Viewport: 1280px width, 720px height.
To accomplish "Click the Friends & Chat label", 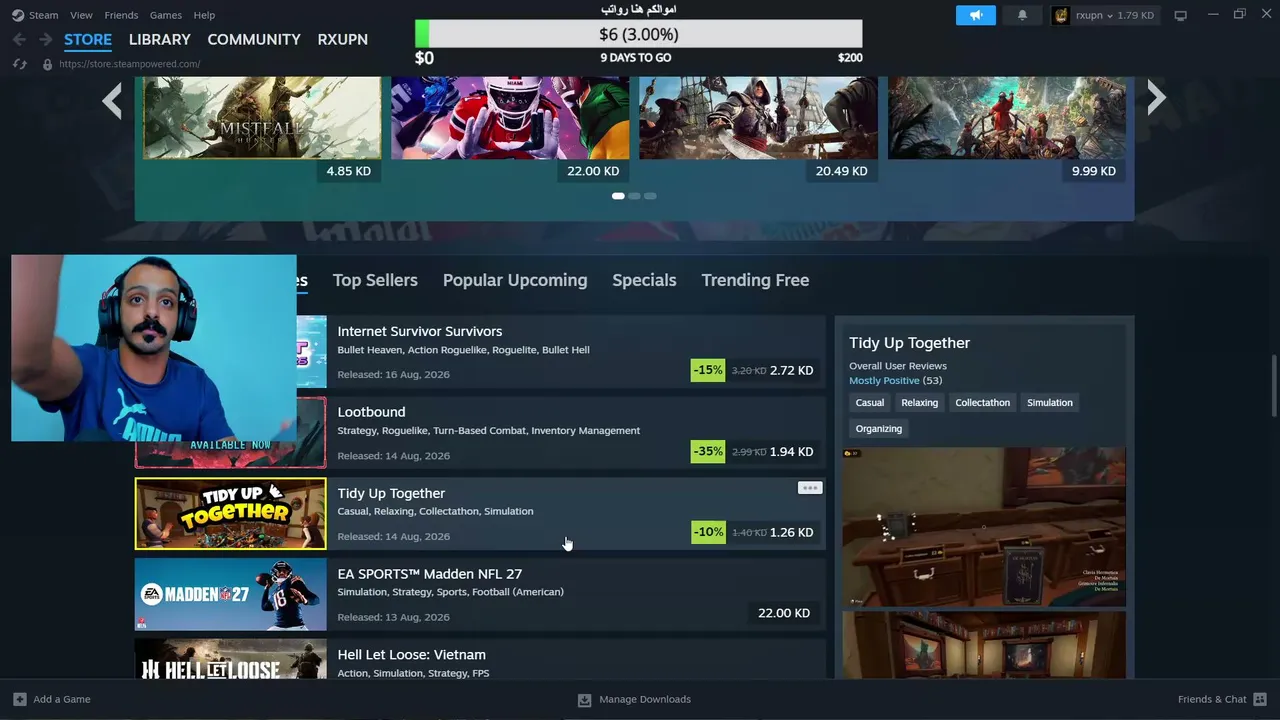I will coord(1212,699).
